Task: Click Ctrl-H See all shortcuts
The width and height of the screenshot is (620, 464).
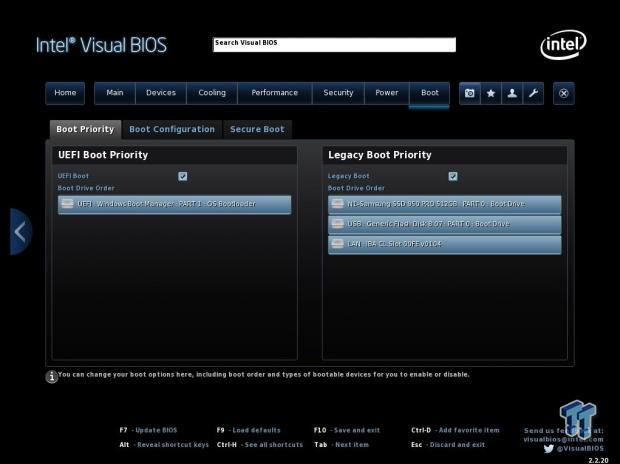Action: 260,445
